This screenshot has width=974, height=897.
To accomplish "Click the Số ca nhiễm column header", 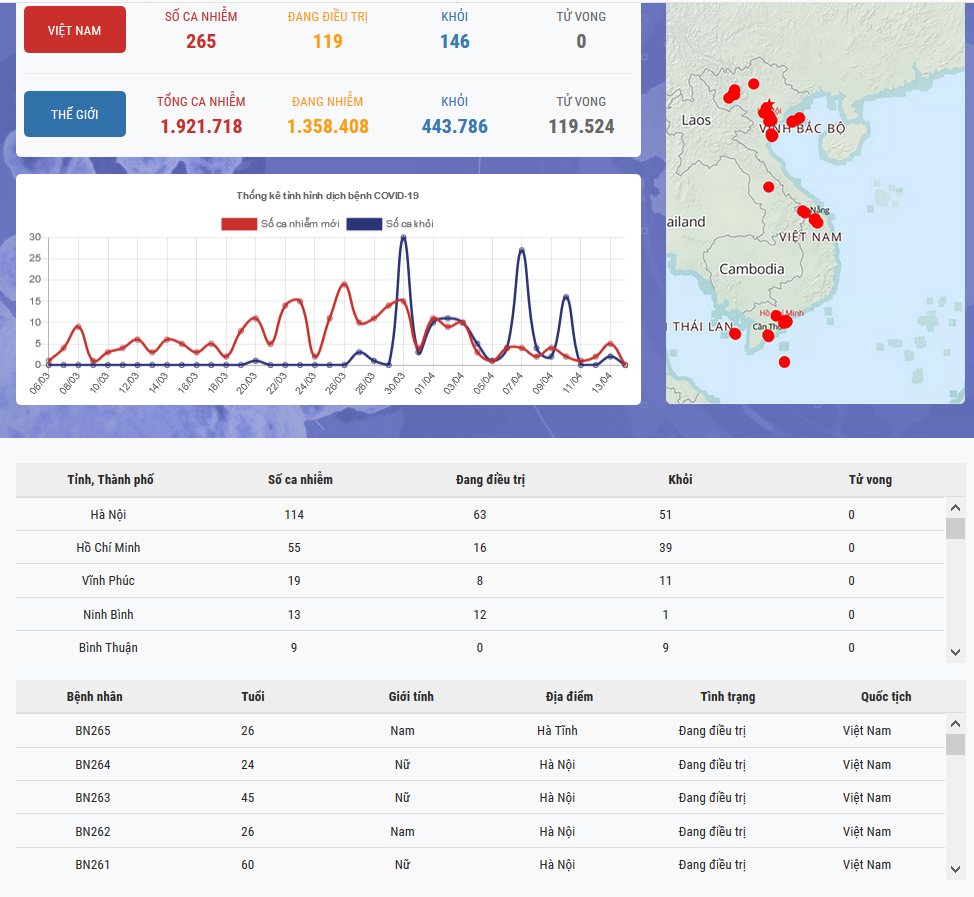I will (x=300, y=480).
